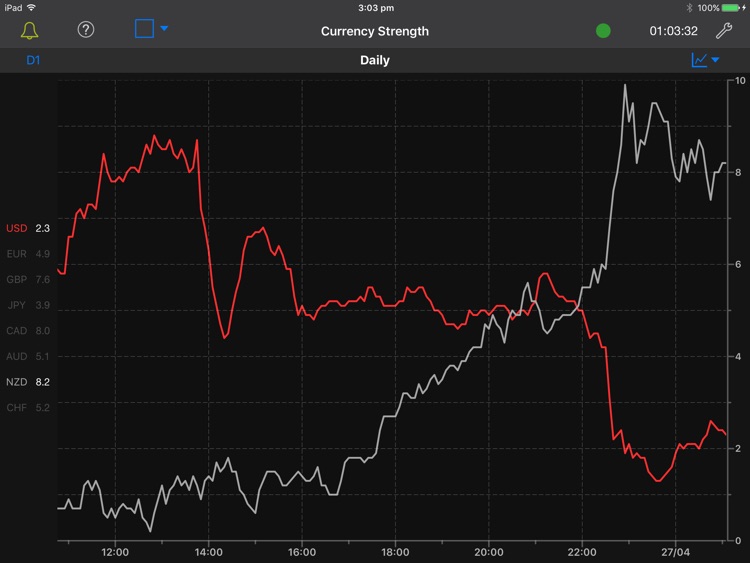The height and width of the screenshot is (563, 750).
Task: Tap the green connection status indicator
Action: pyautogui.click(x=603, y=31)
